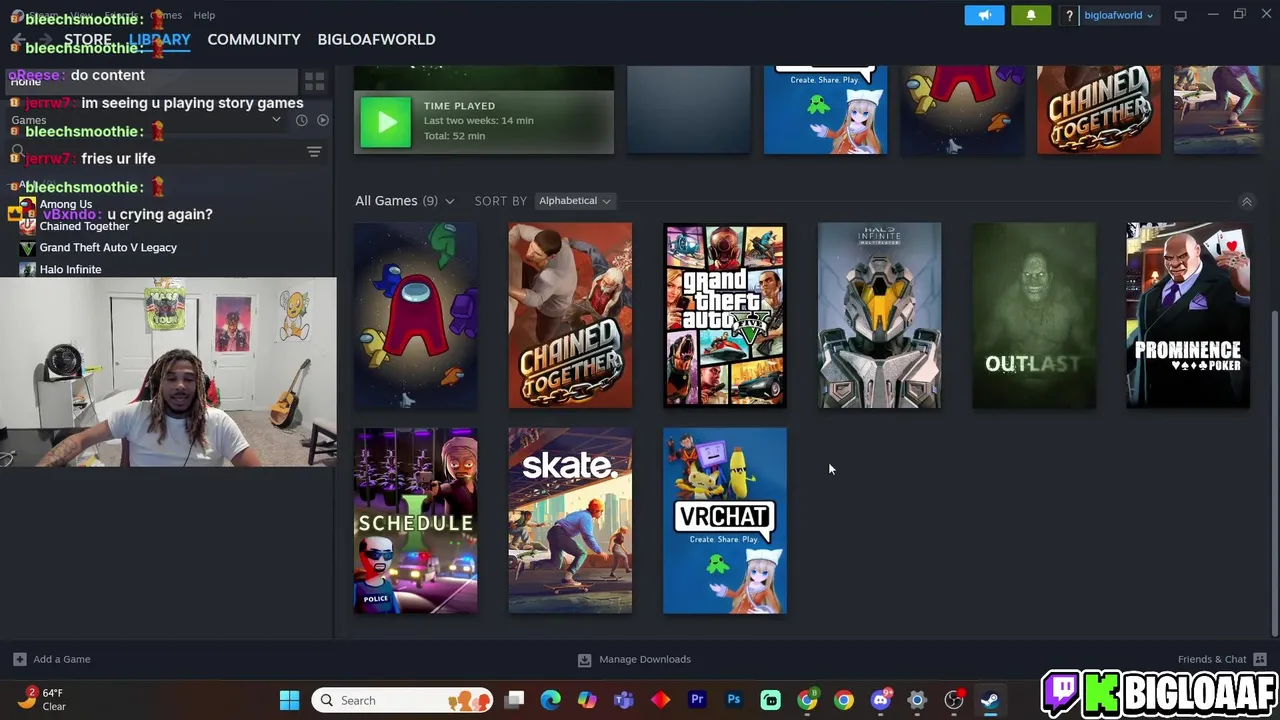Open Manage Downloads
Screen dimensions: 1280x720
[x=634, y=659]
